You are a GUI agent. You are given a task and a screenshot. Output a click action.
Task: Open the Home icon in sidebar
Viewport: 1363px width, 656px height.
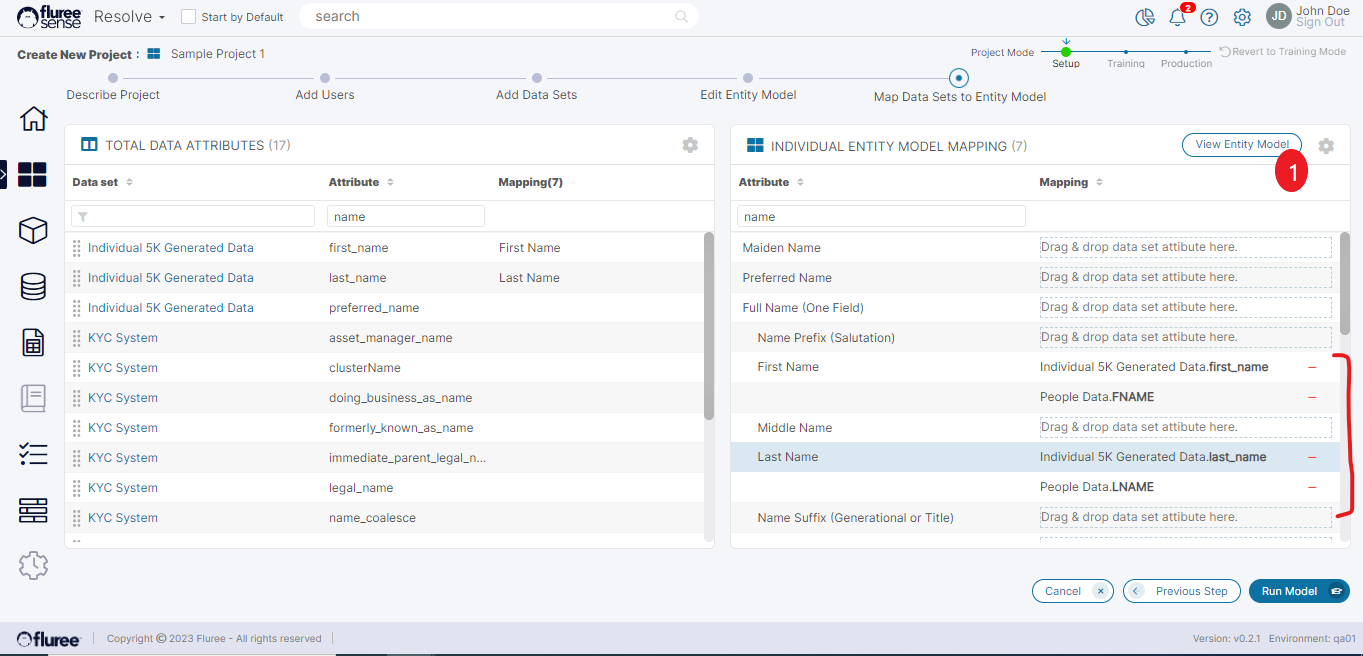[33, 118]
